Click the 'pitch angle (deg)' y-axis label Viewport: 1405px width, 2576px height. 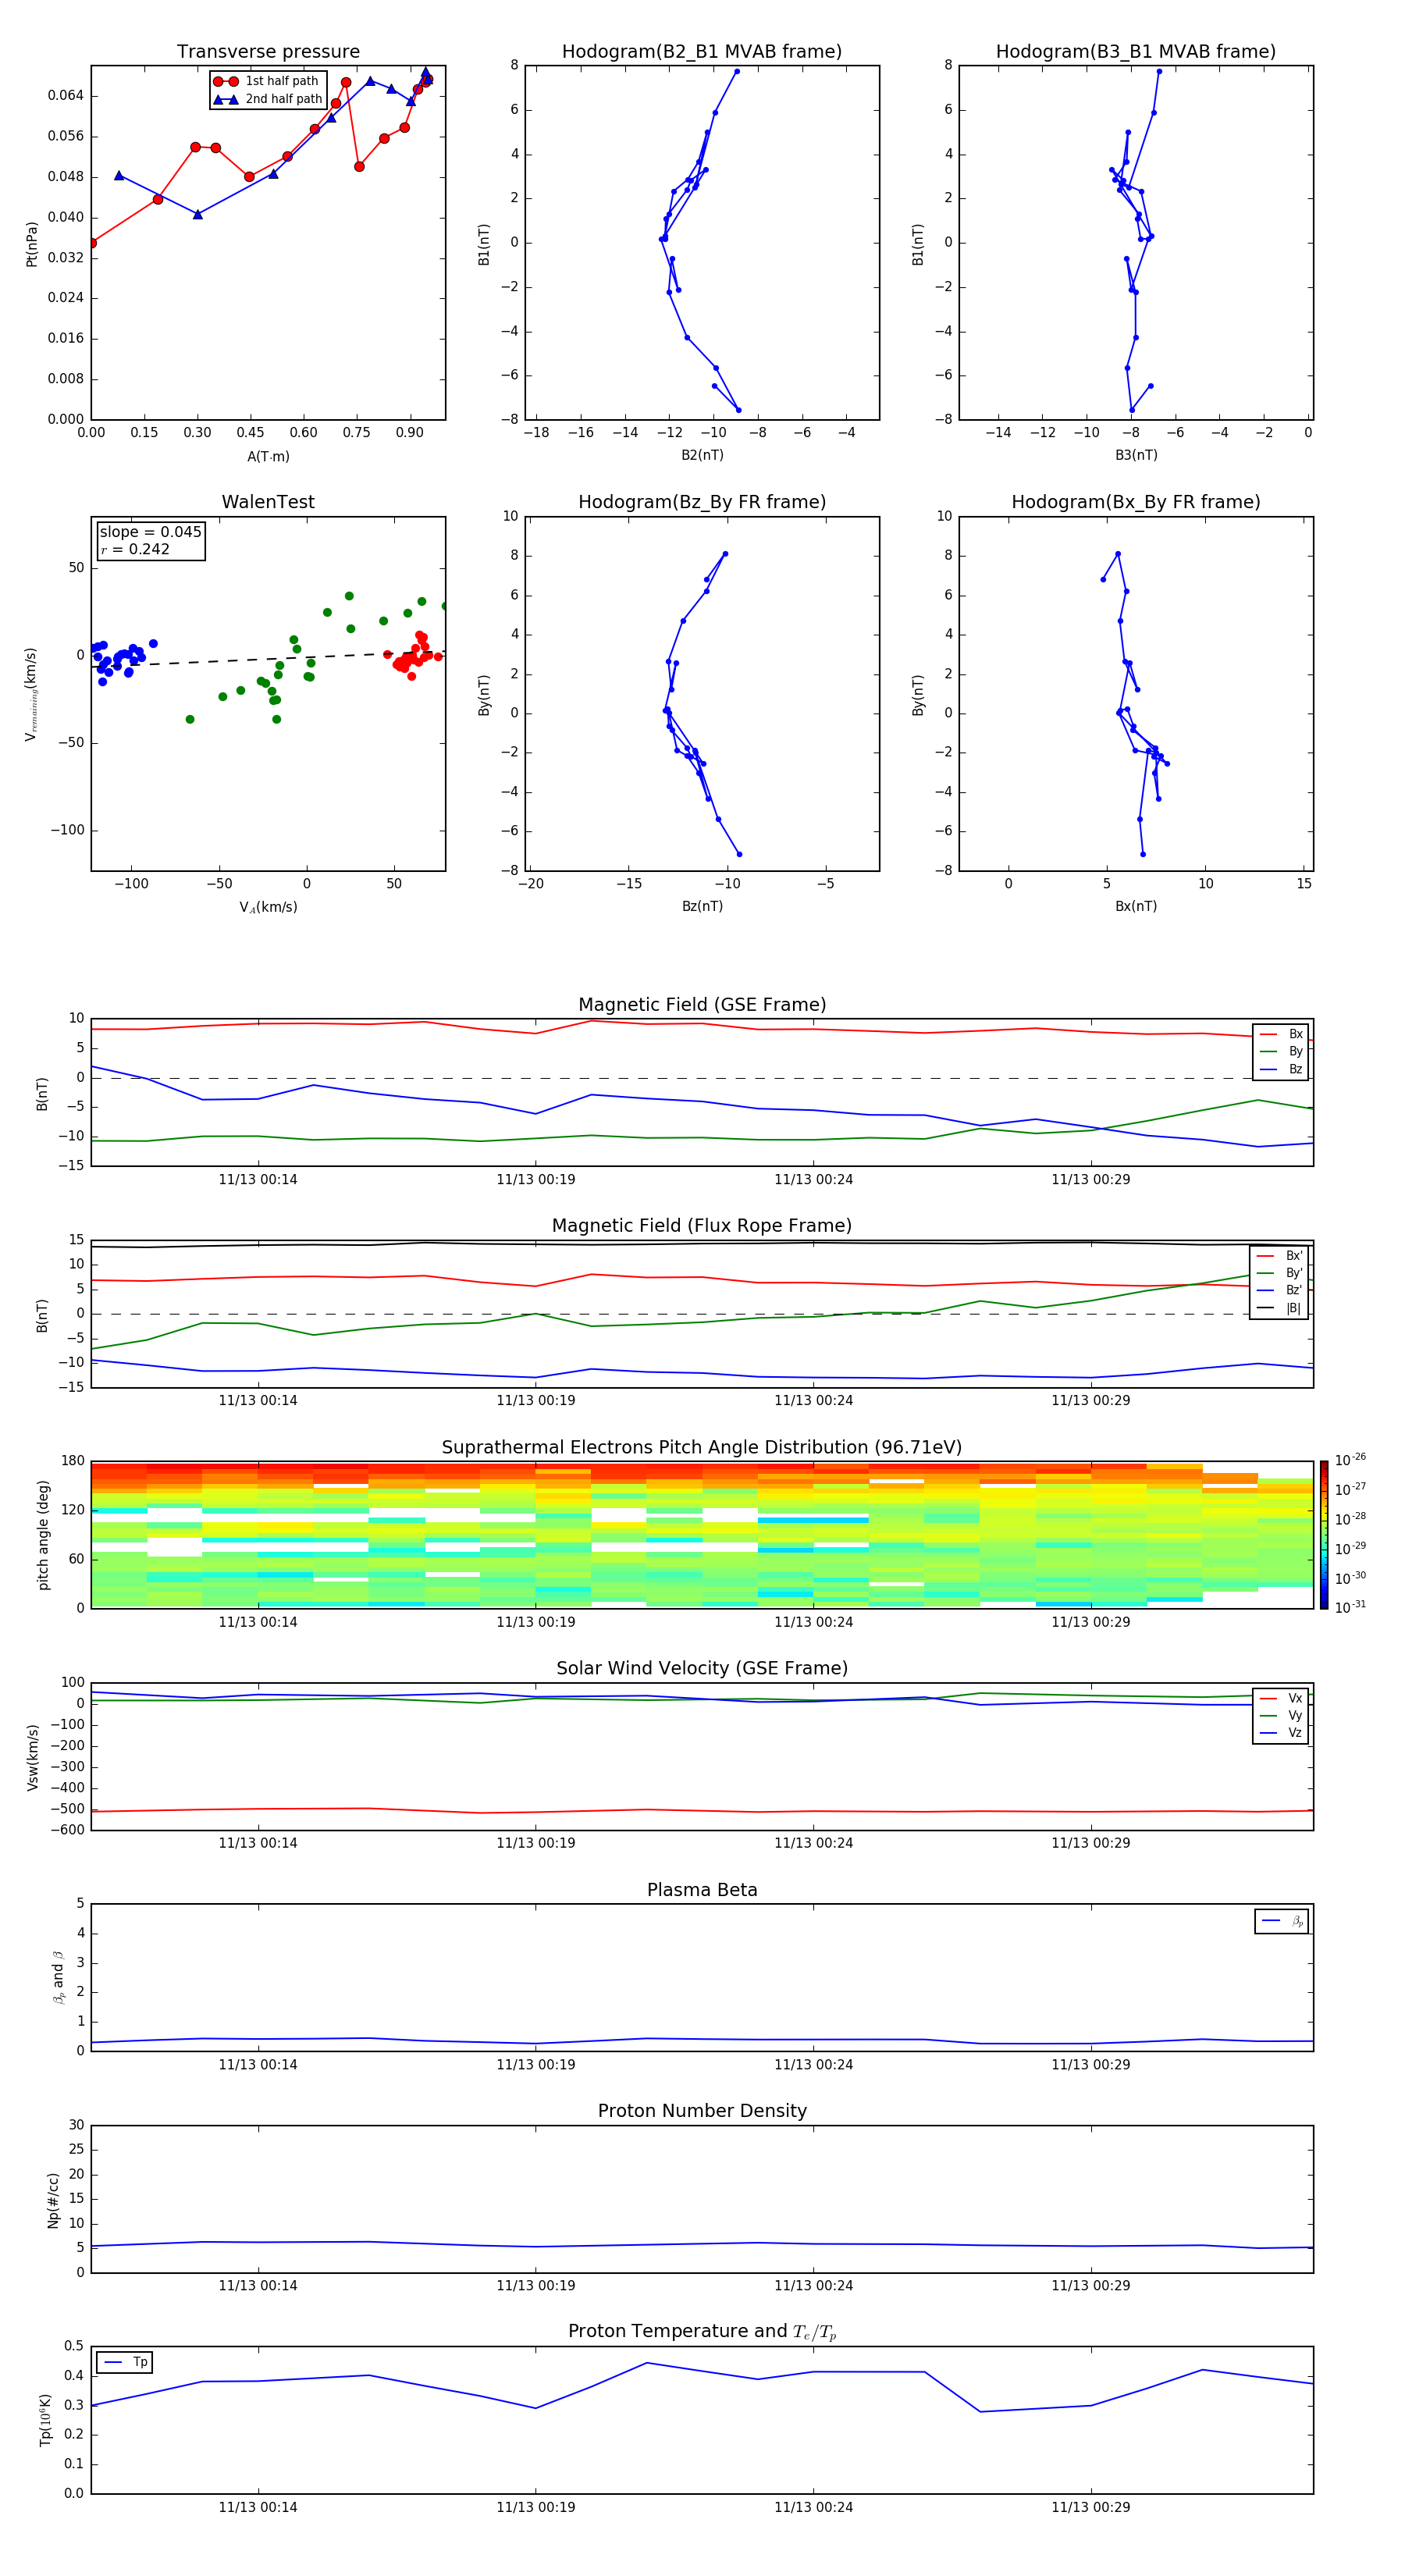(x=43, y=1535)
